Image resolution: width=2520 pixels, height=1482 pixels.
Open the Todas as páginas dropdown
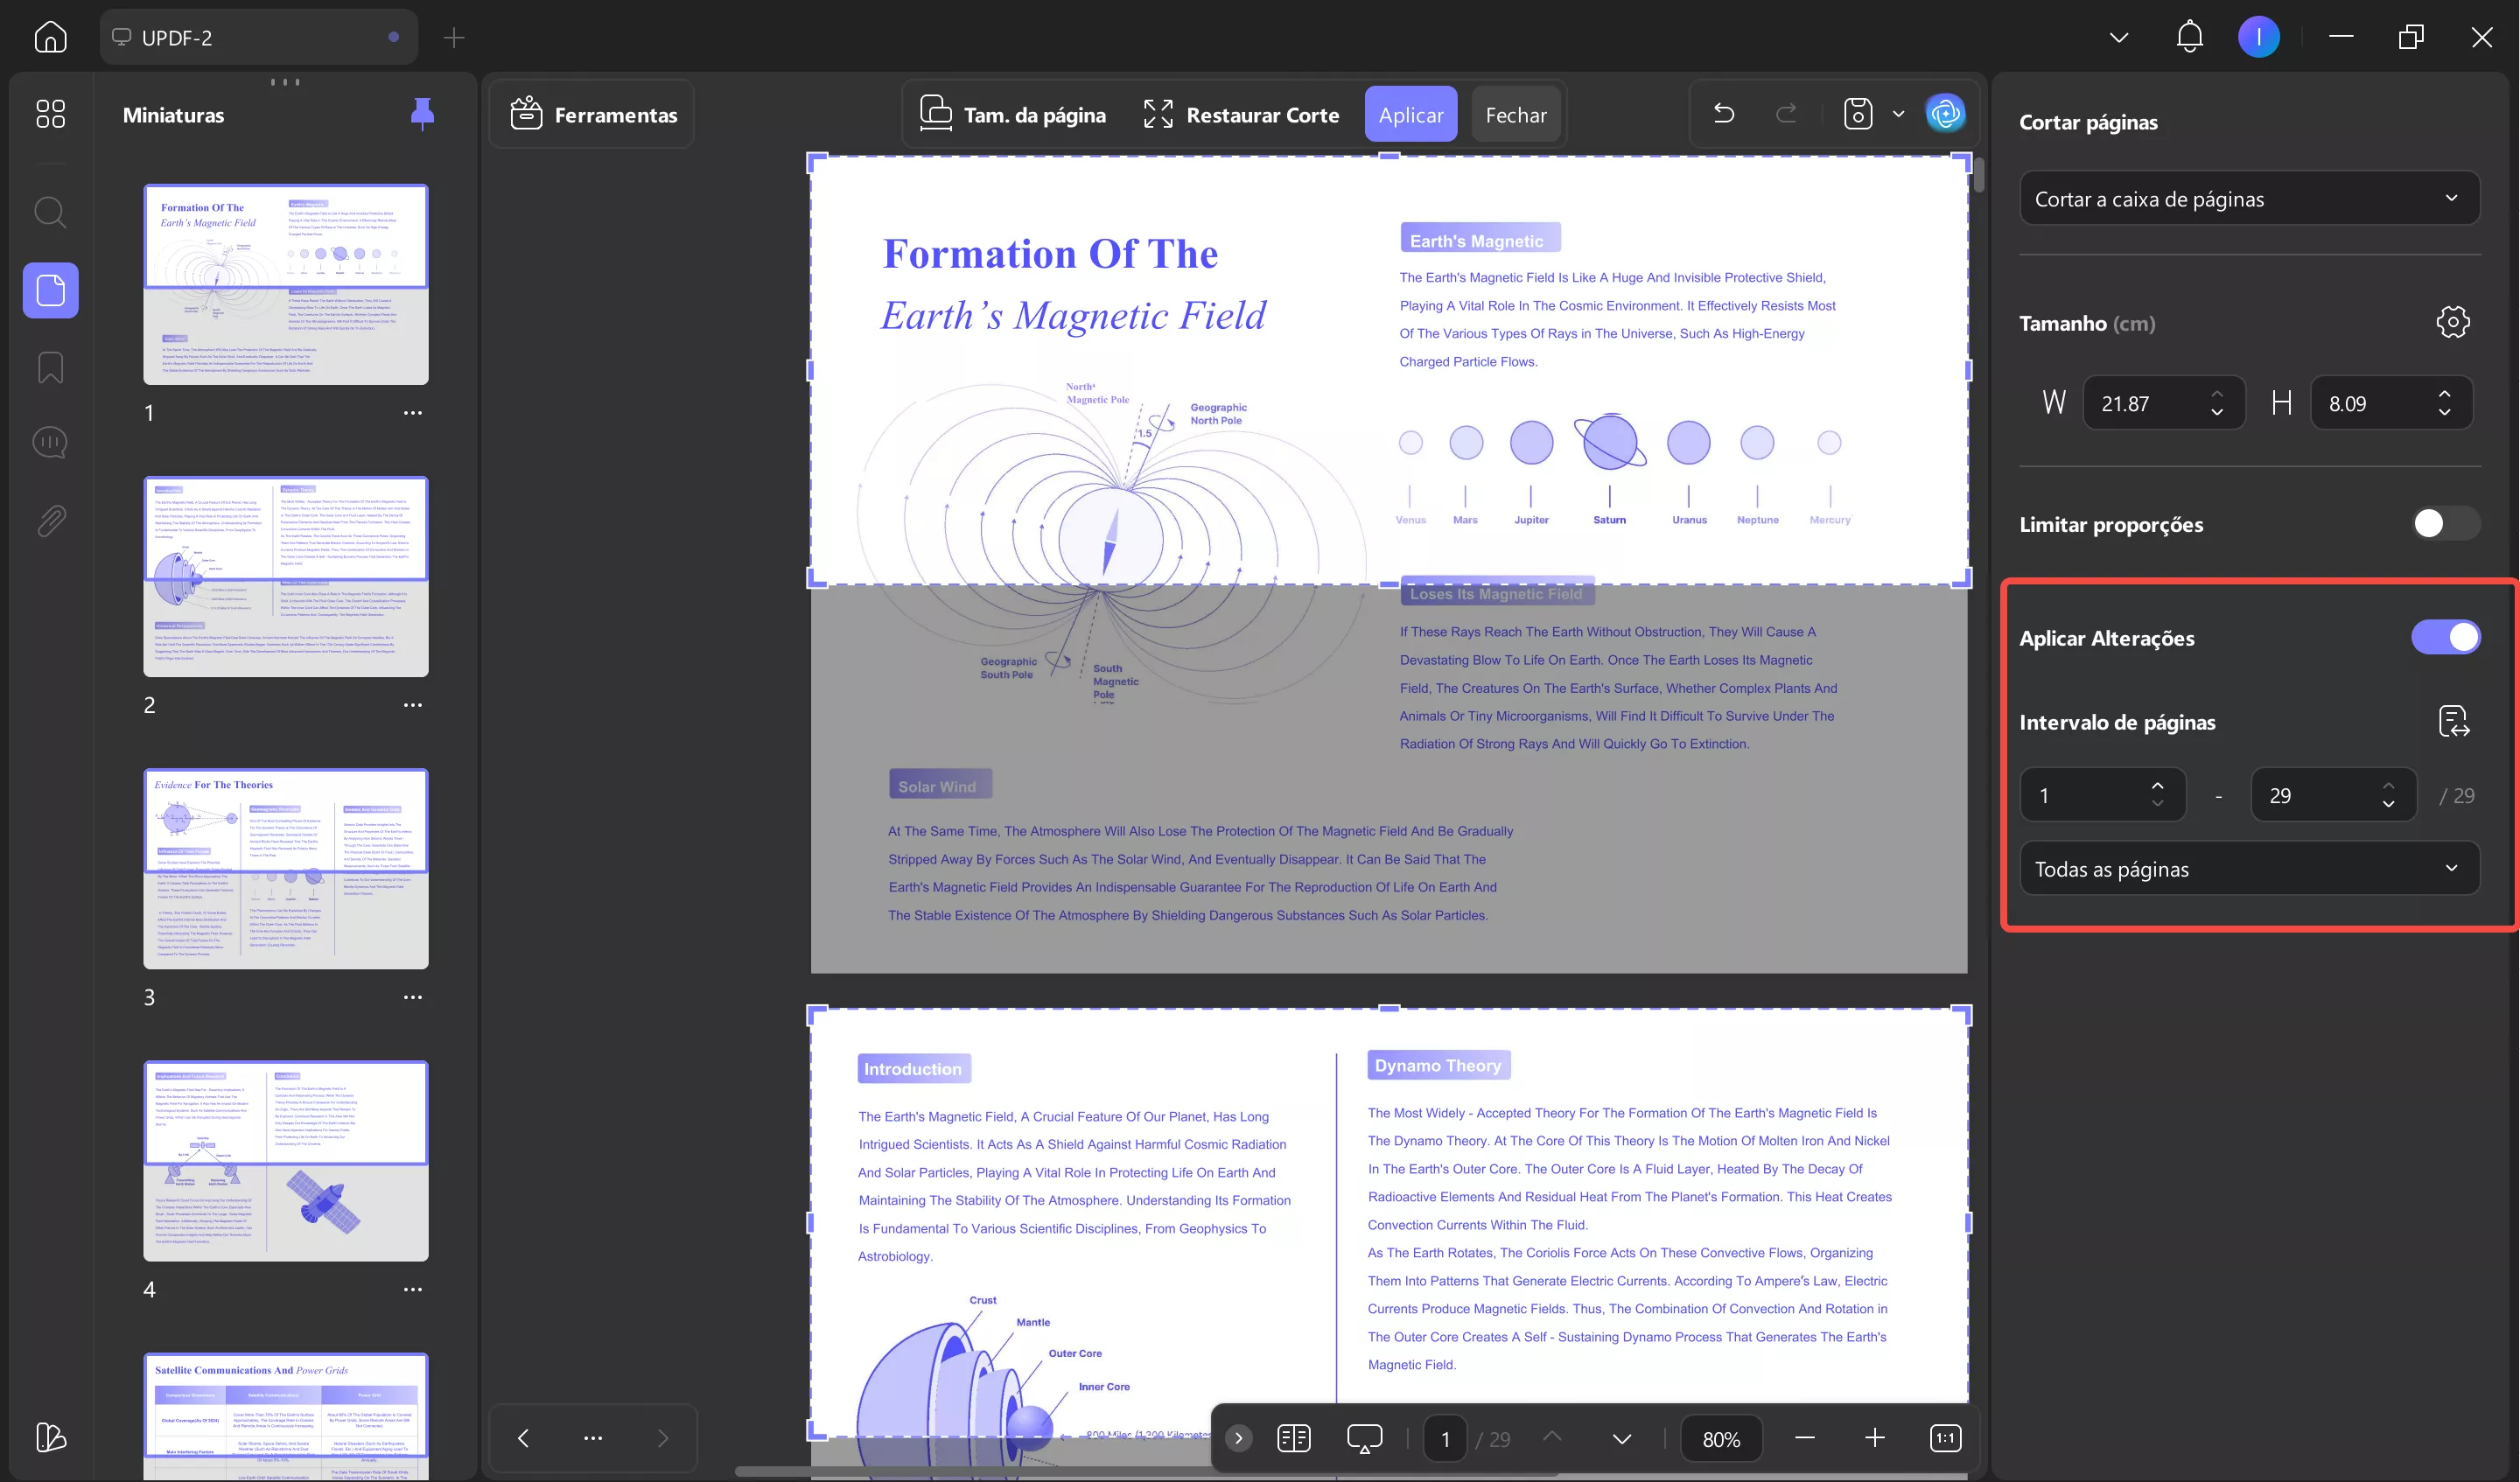click(2248, 869)
